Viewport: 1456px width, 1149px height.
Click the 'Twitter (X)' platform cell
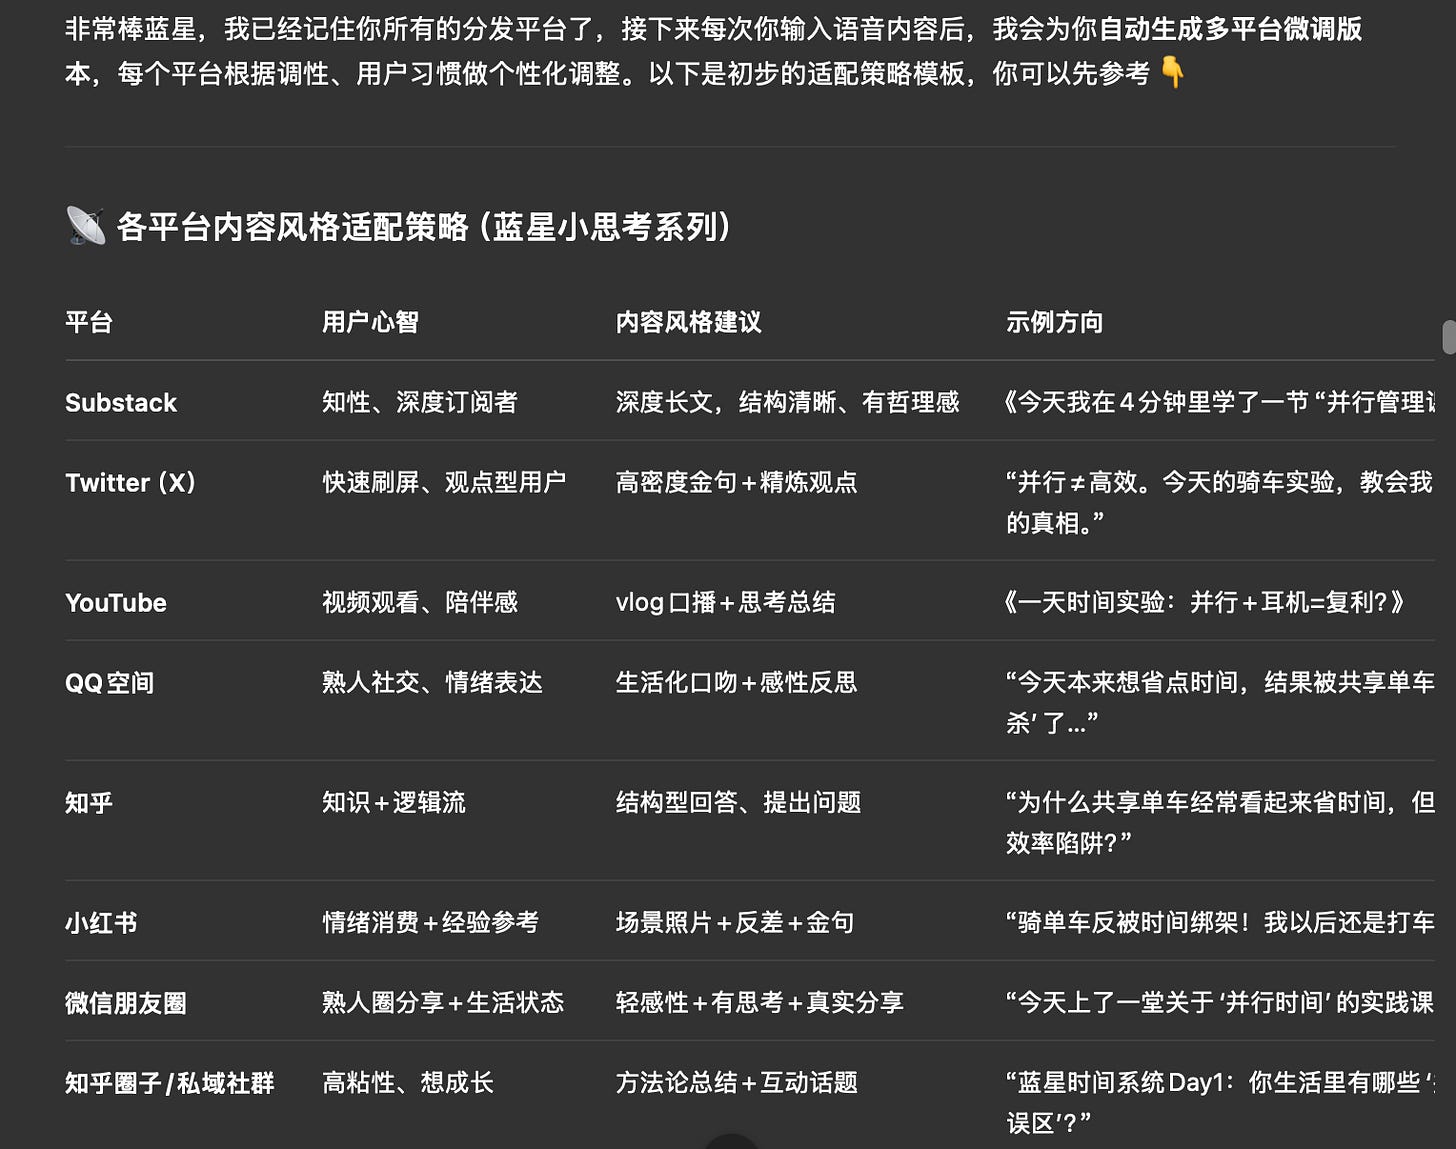(x=130, y=483)
